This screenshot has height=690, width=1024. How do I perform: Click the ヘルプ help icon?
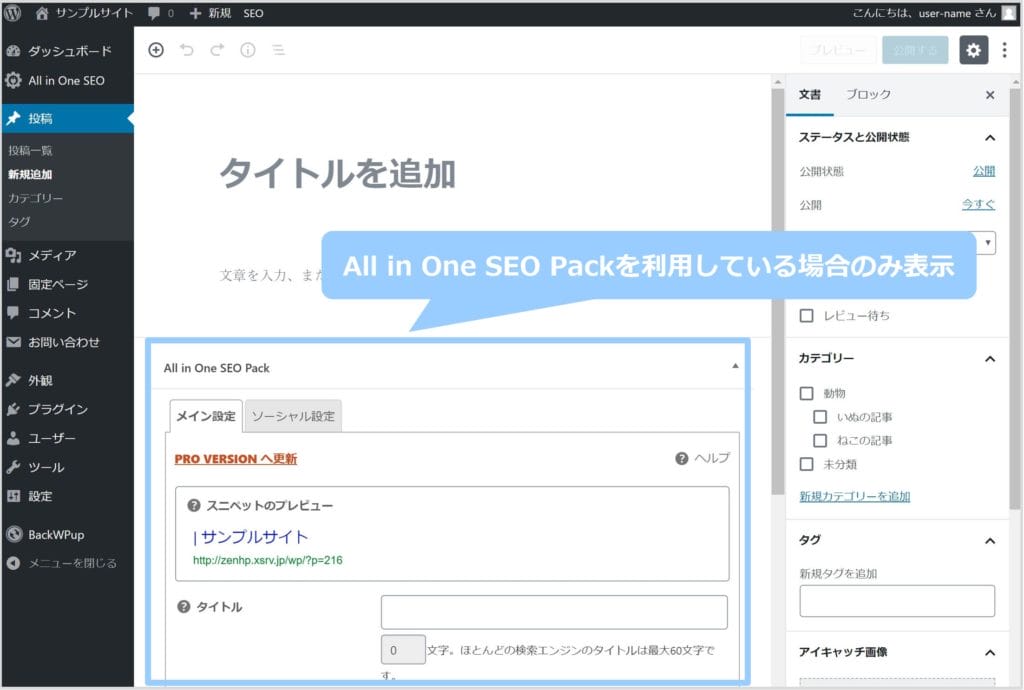pyautogui.click(x=682, y=458)
